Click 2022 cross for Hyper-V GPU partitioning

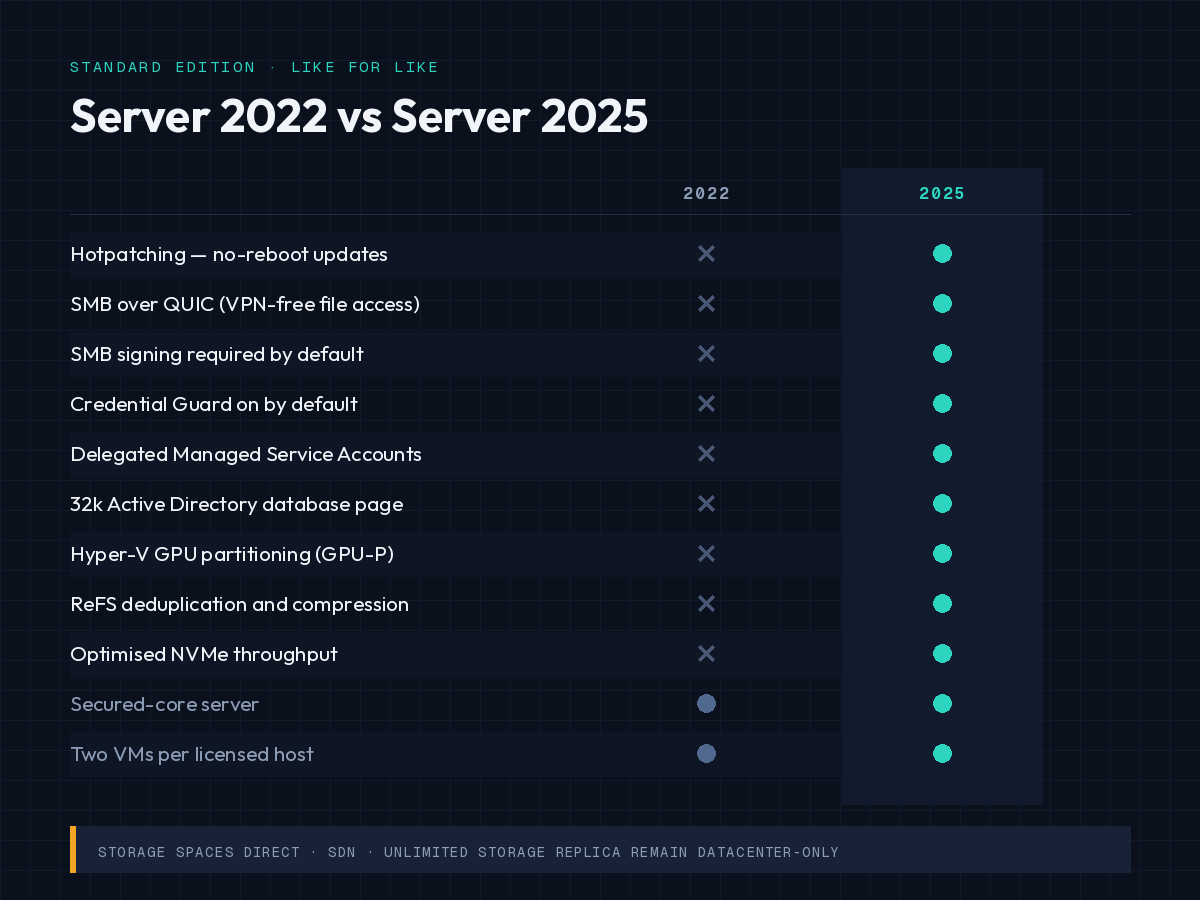coord(706,554)
